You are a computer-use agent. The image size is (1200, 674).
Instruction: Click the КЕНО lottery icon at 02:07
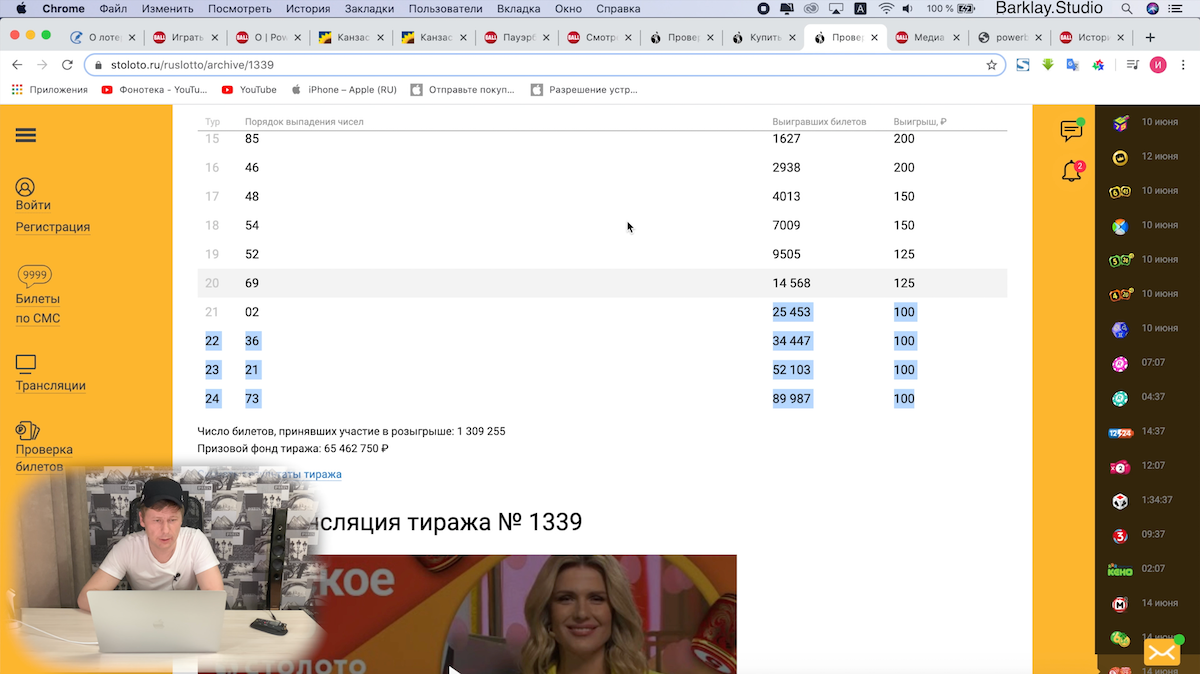1120,569
